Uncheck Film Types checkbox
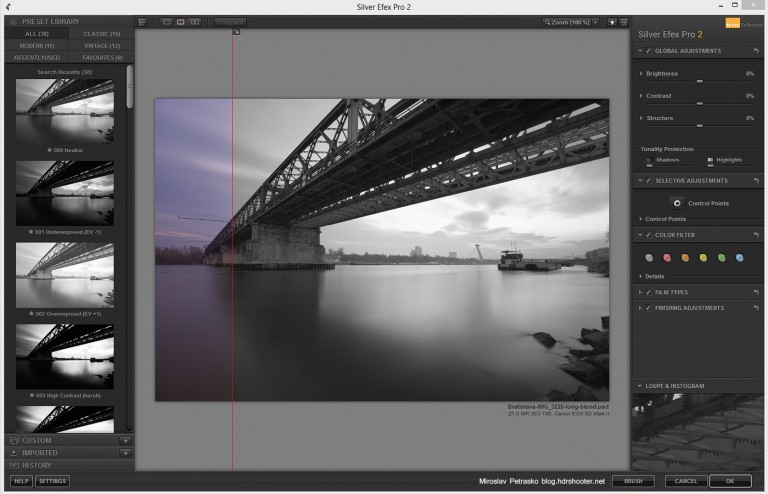 click(648, 292)
